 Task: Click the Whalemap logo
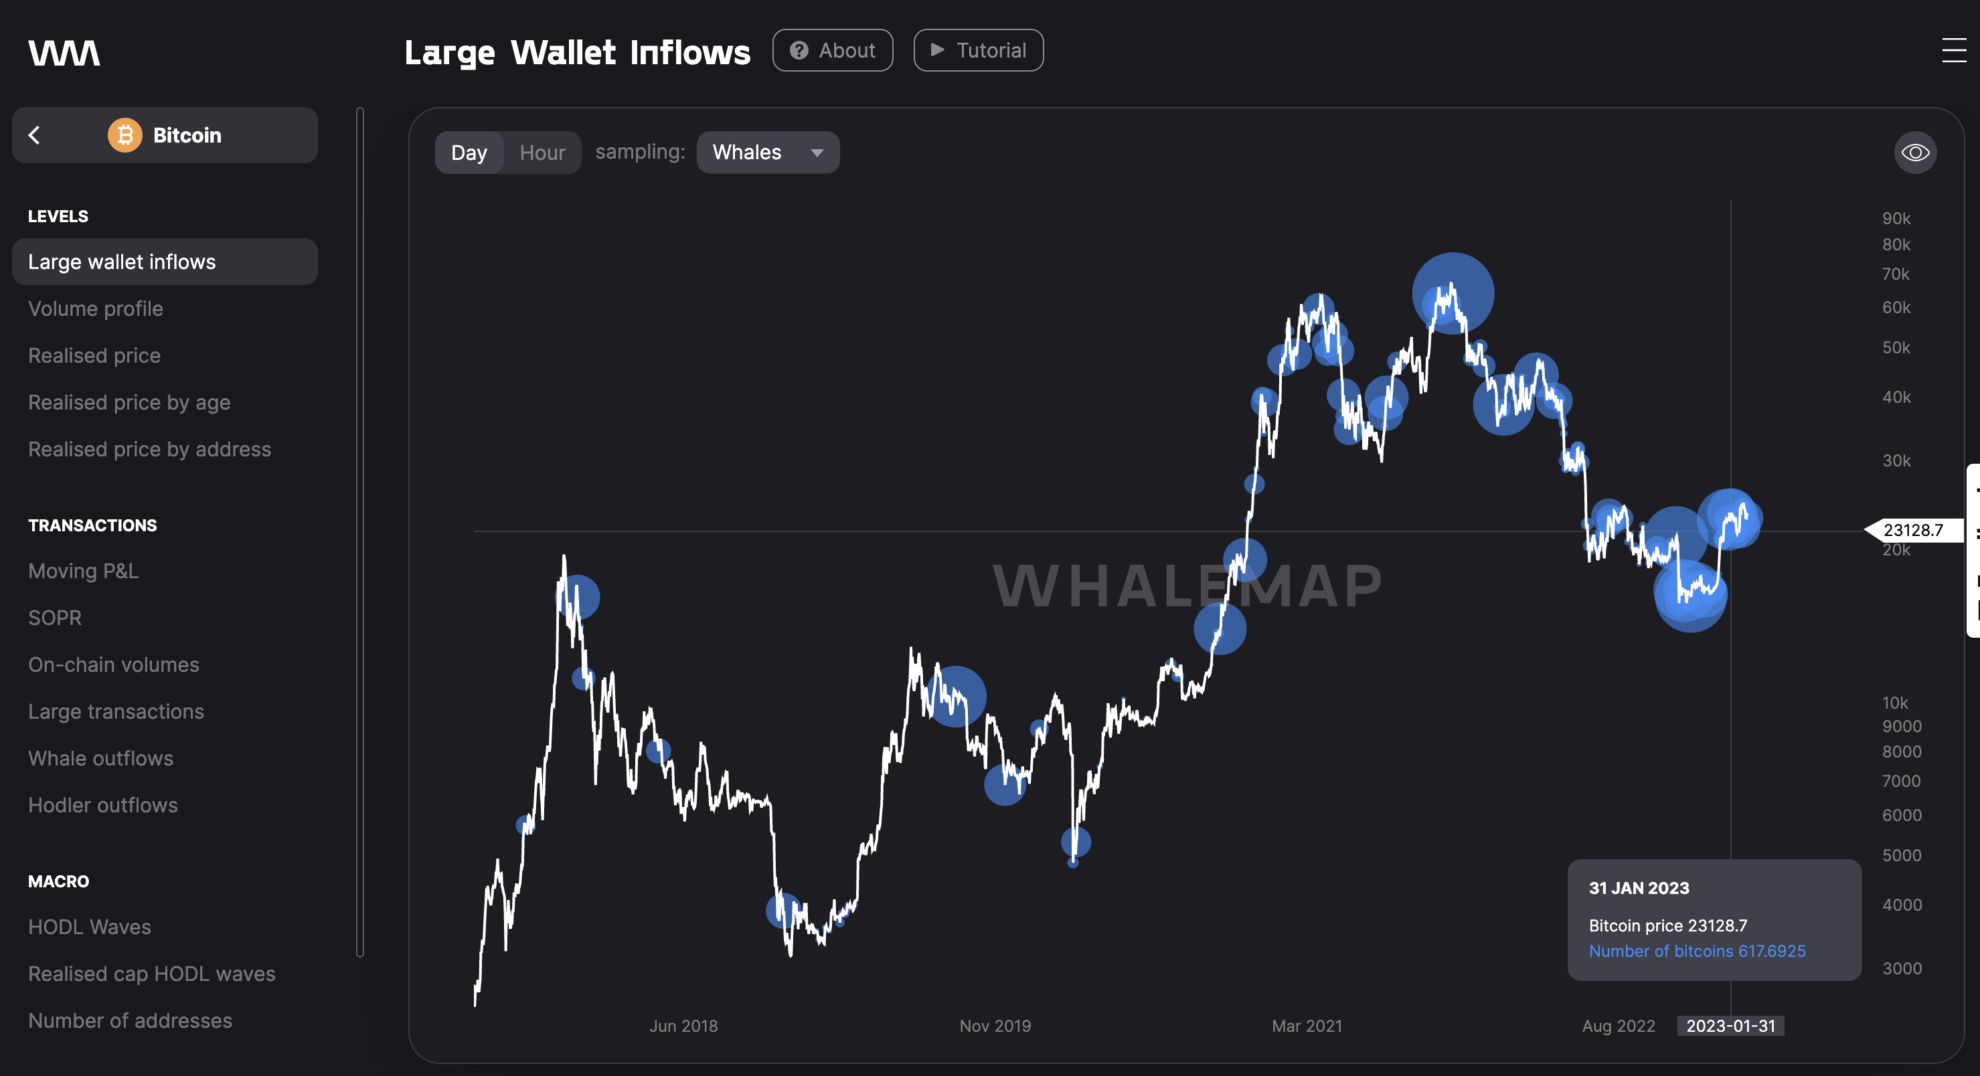[x=63, y=52]
